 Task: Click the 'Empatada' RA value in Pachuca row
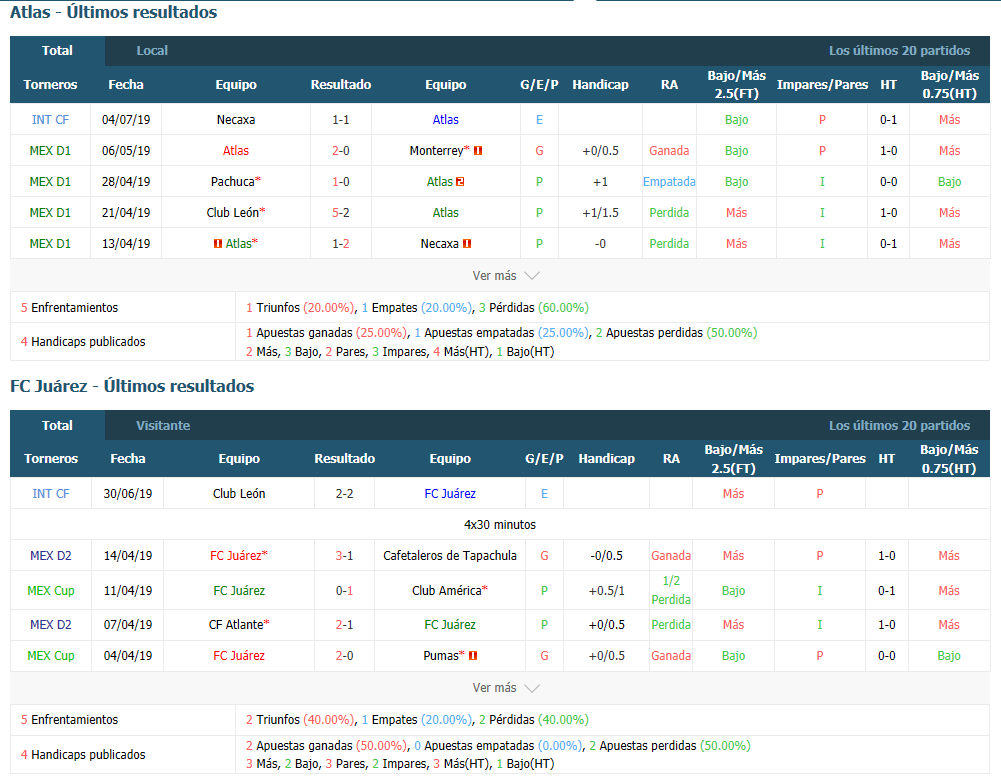(669, 182)
